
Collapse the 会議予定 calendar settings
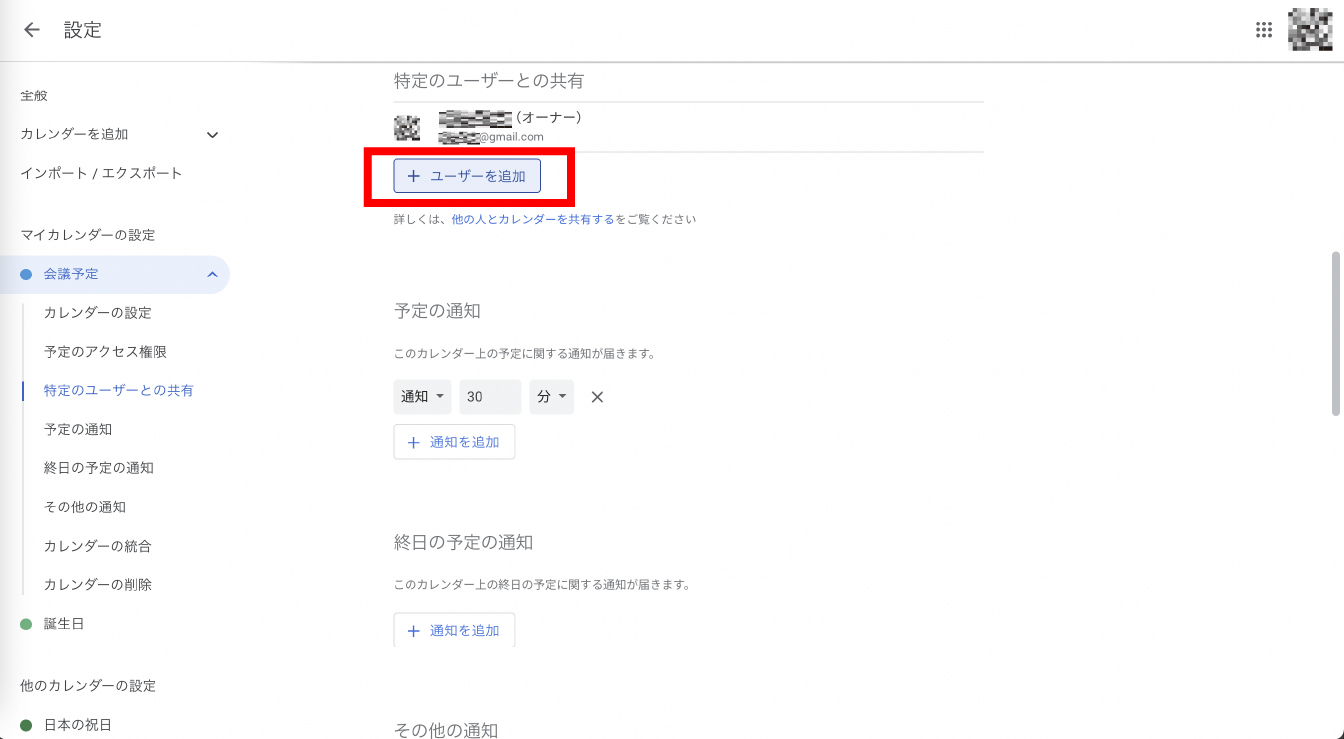[212, 274]
